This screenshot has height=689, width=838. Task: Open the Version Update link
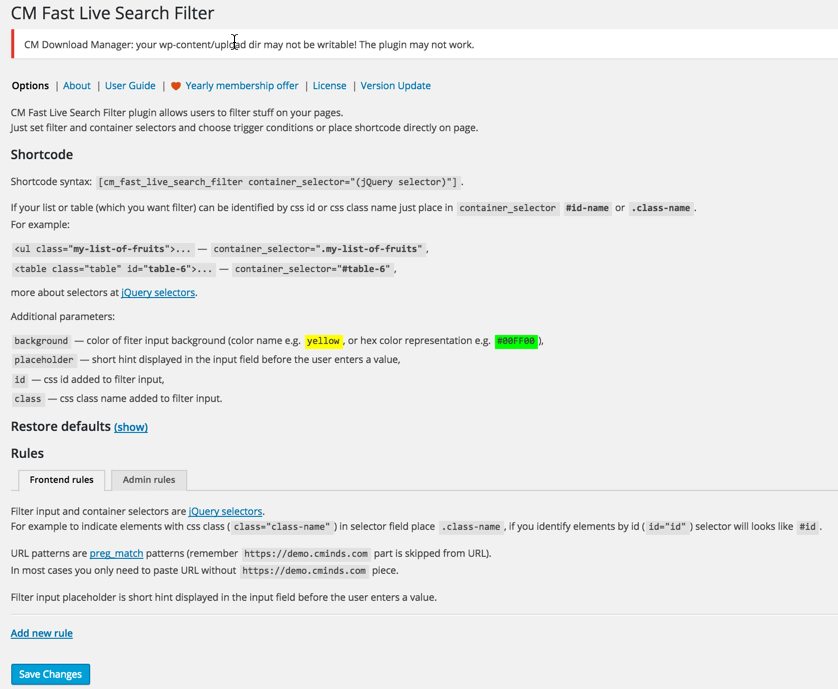coord(395,86)
